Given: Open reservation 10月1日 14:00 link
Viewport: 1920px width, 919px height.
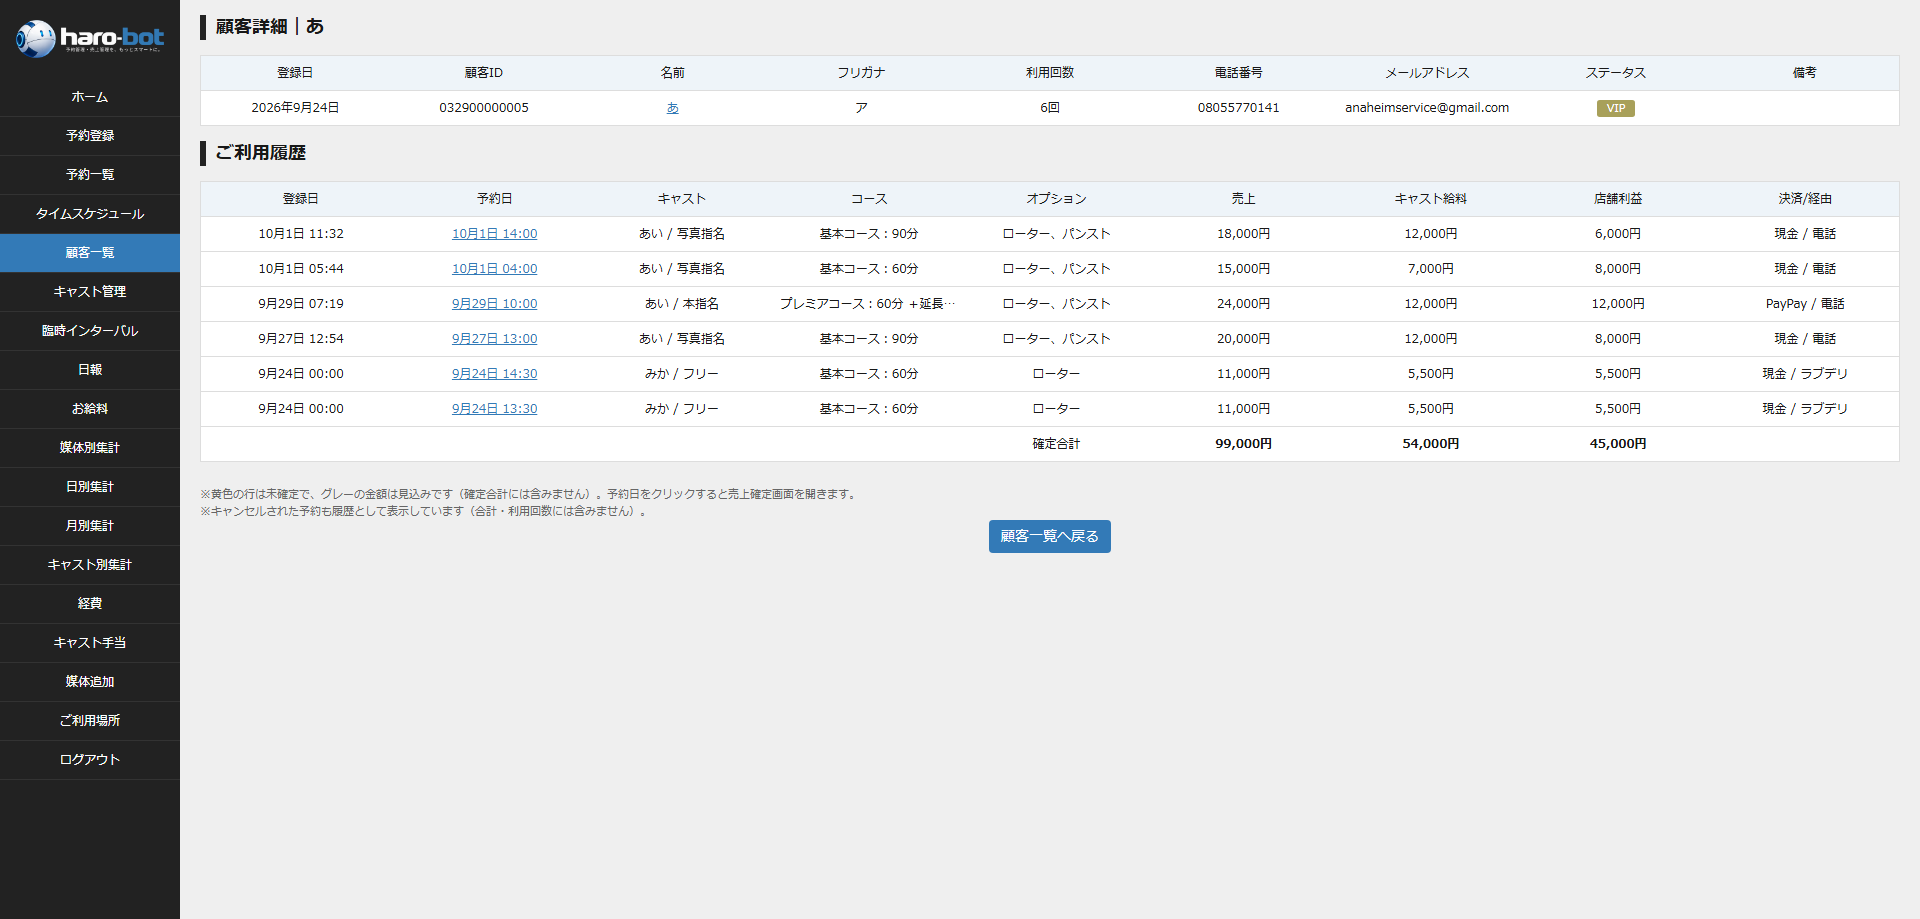Looking at the screenshot, I should [x=494, y=234].
